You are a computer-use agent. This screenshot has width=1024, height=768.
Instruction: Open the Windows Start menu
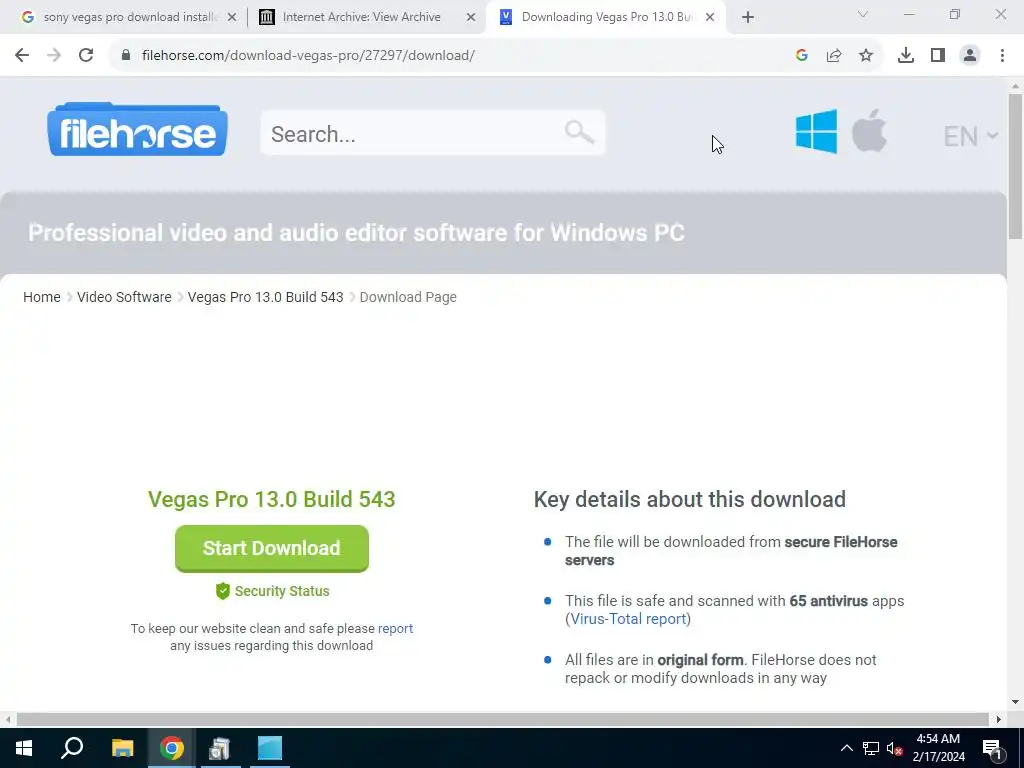tap(24, 748)
